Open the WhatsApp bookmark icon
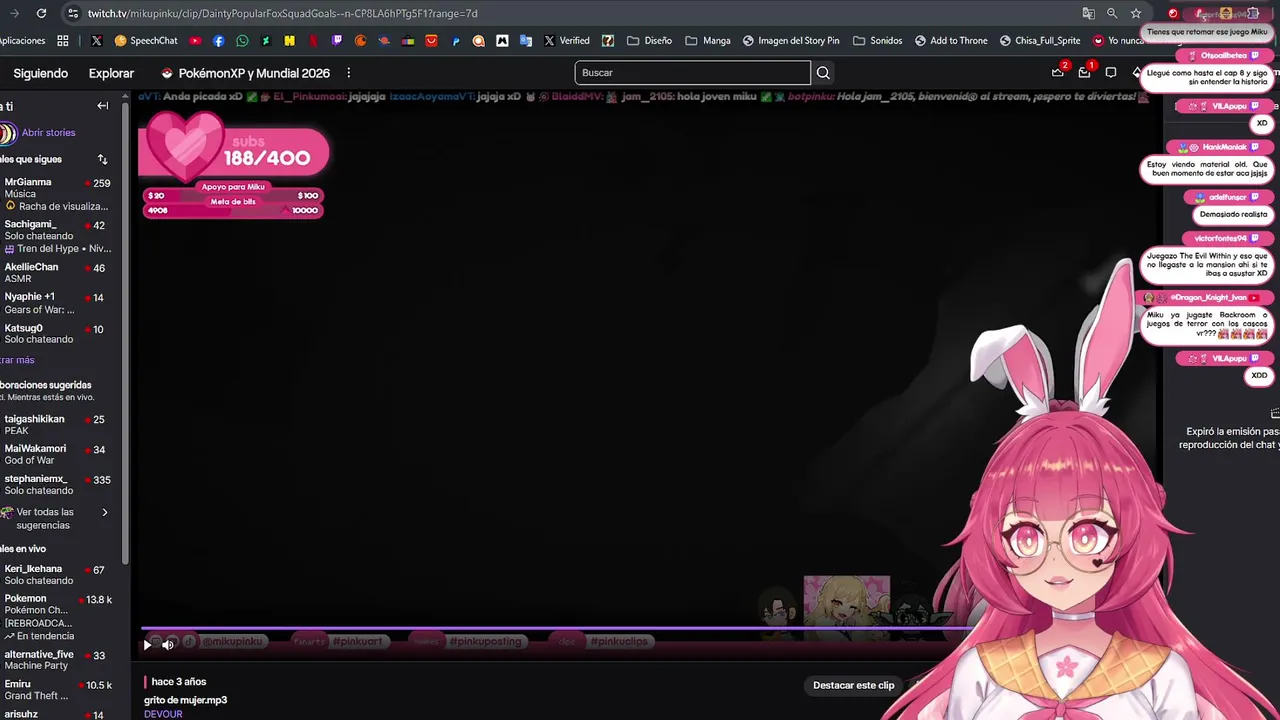This screenshot has height=720, width=1280. (x=243, y=41)
